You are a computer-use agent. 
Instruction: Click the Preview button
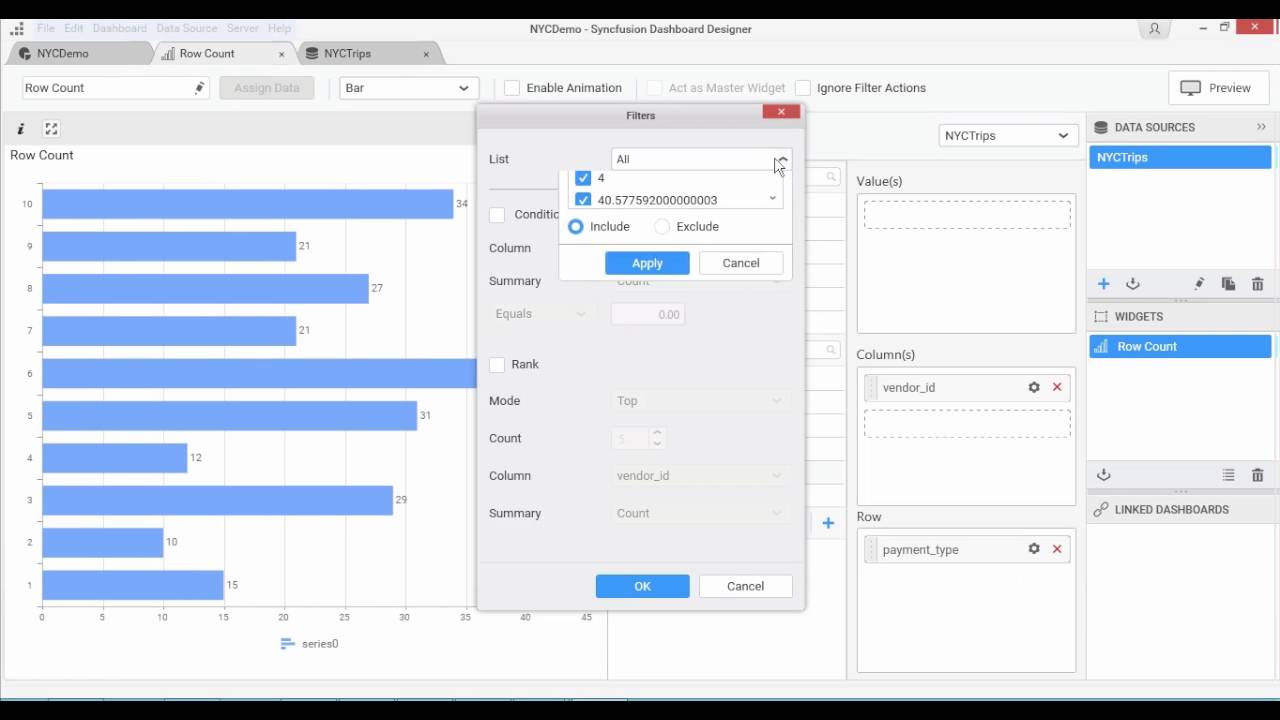pyautogui.click(x=1216, y=88)
